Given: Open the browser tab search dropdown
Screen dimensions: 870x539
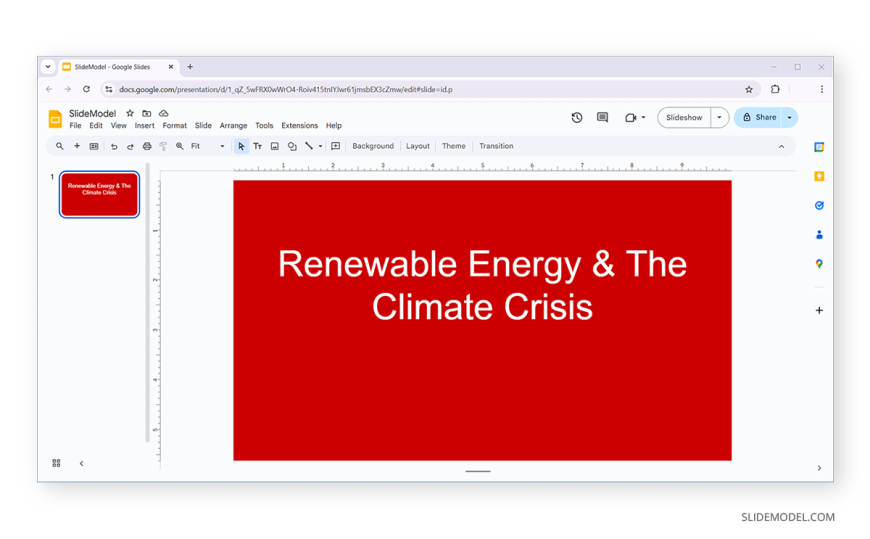Looking at the screenshot, I should [48, 67].
